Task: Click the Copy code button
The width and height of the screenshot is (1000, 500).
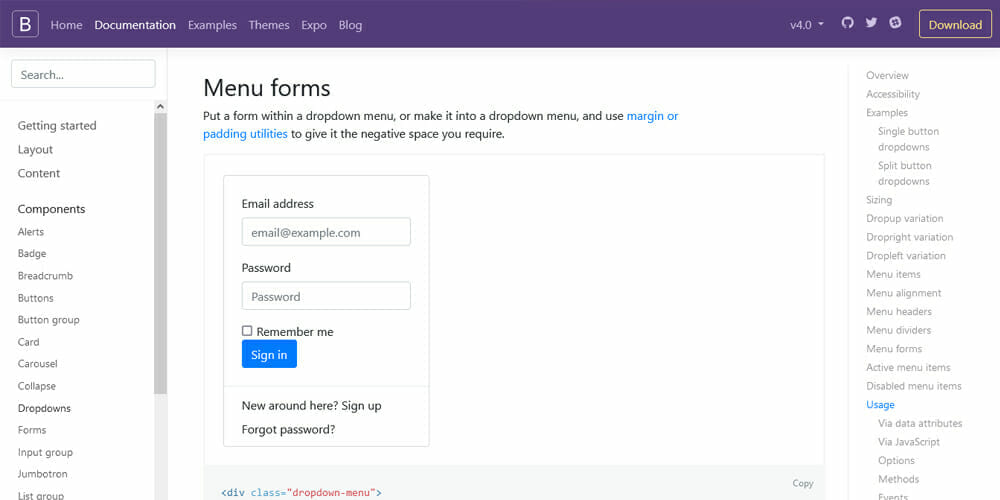Action: pos(802,483)
